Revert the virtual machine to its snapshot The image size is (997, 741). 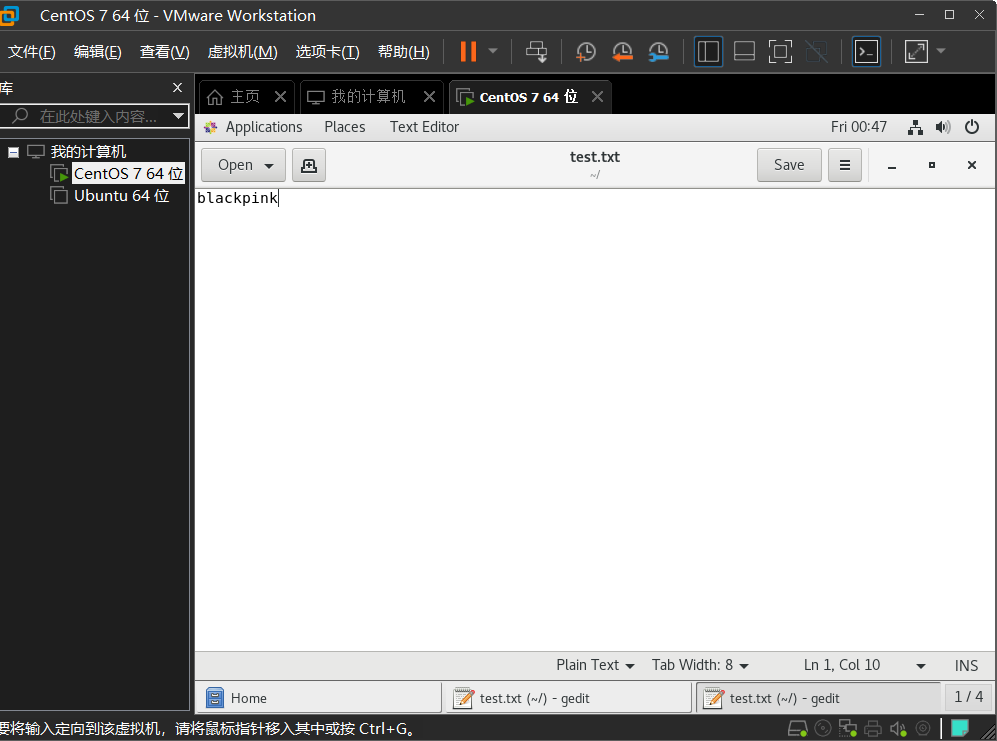pos(622,52)
